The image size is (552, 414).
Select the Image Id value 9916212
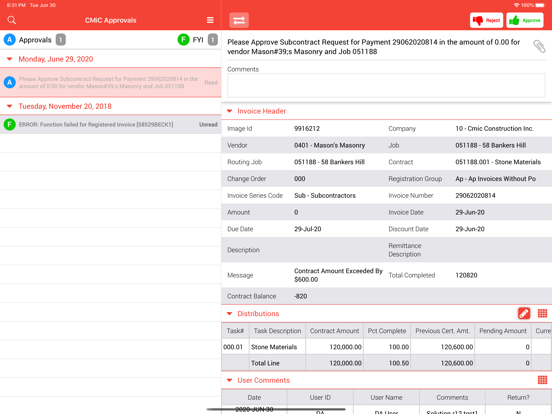(307, 129)
